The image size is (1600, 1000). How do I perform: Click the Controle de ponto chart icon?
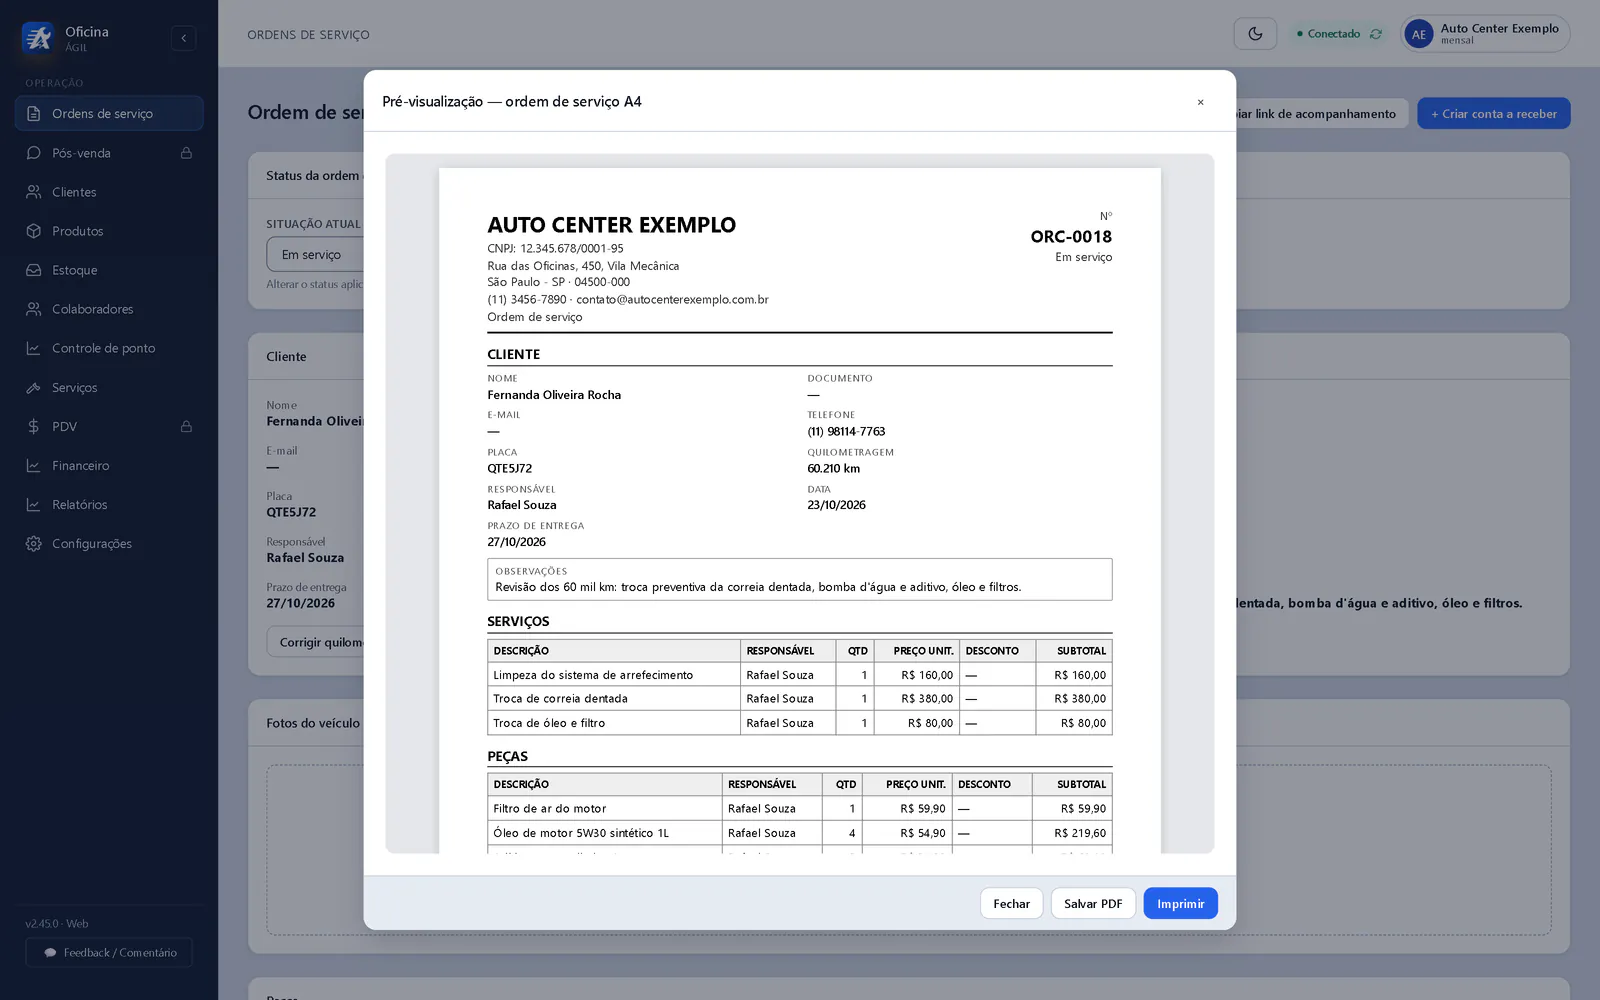tap(33, 348)
